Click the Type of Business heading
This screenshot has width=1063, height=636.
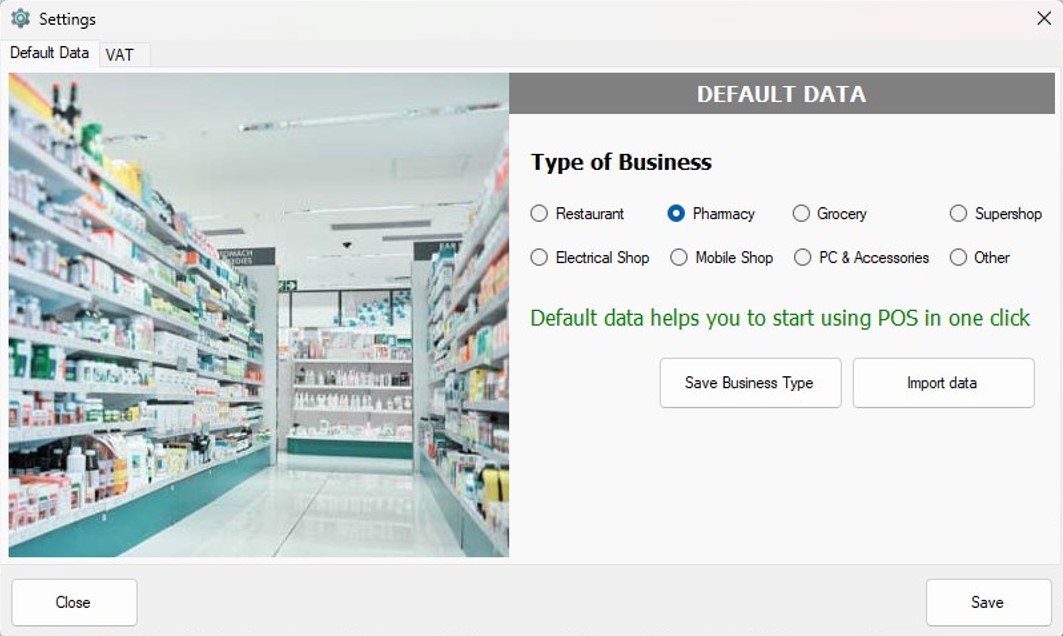point(621,162)
